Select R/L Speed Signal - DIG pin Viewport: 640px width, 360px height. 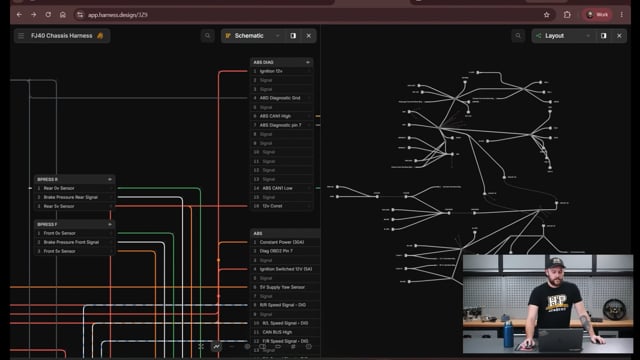[x=285, y=323]
